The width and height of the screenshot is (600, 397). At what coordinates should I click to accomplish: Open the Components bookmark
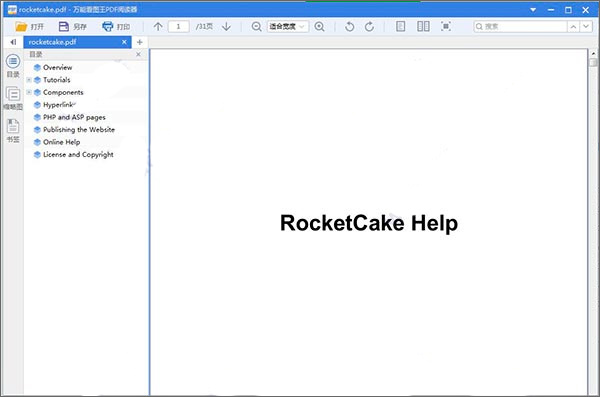tap(63, 92)
